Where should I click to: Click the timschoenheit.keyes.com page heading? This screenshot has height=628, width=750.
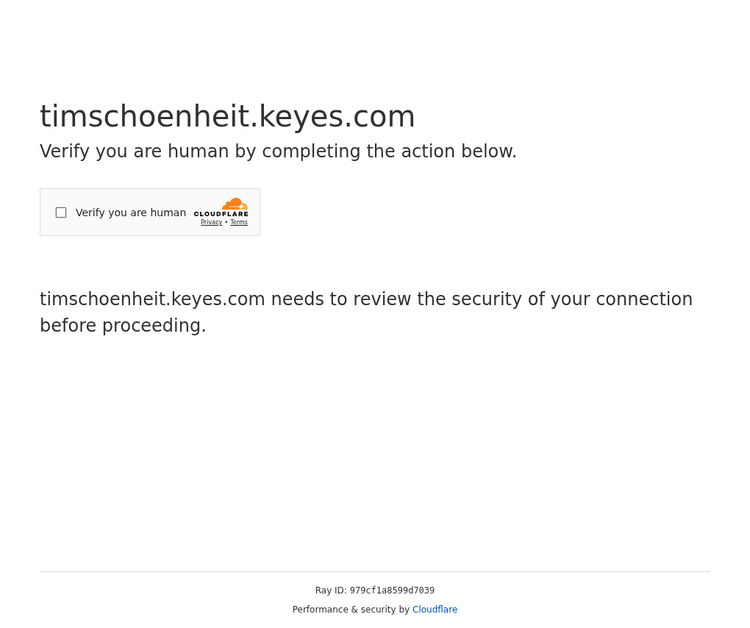(227, 117)
